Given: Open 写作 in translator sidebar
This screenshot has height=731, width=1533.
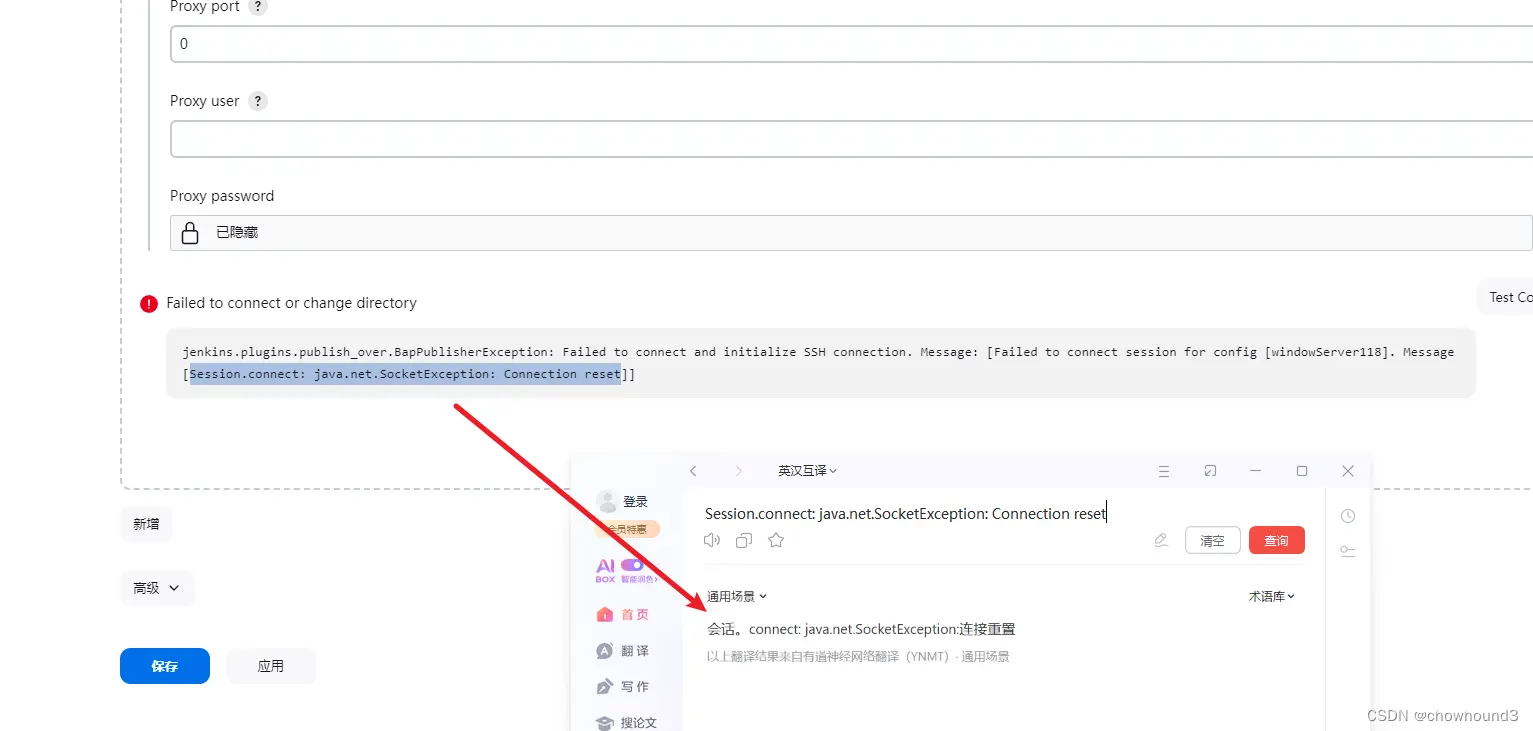Looking at the screenshot, I should coord(623,687).
